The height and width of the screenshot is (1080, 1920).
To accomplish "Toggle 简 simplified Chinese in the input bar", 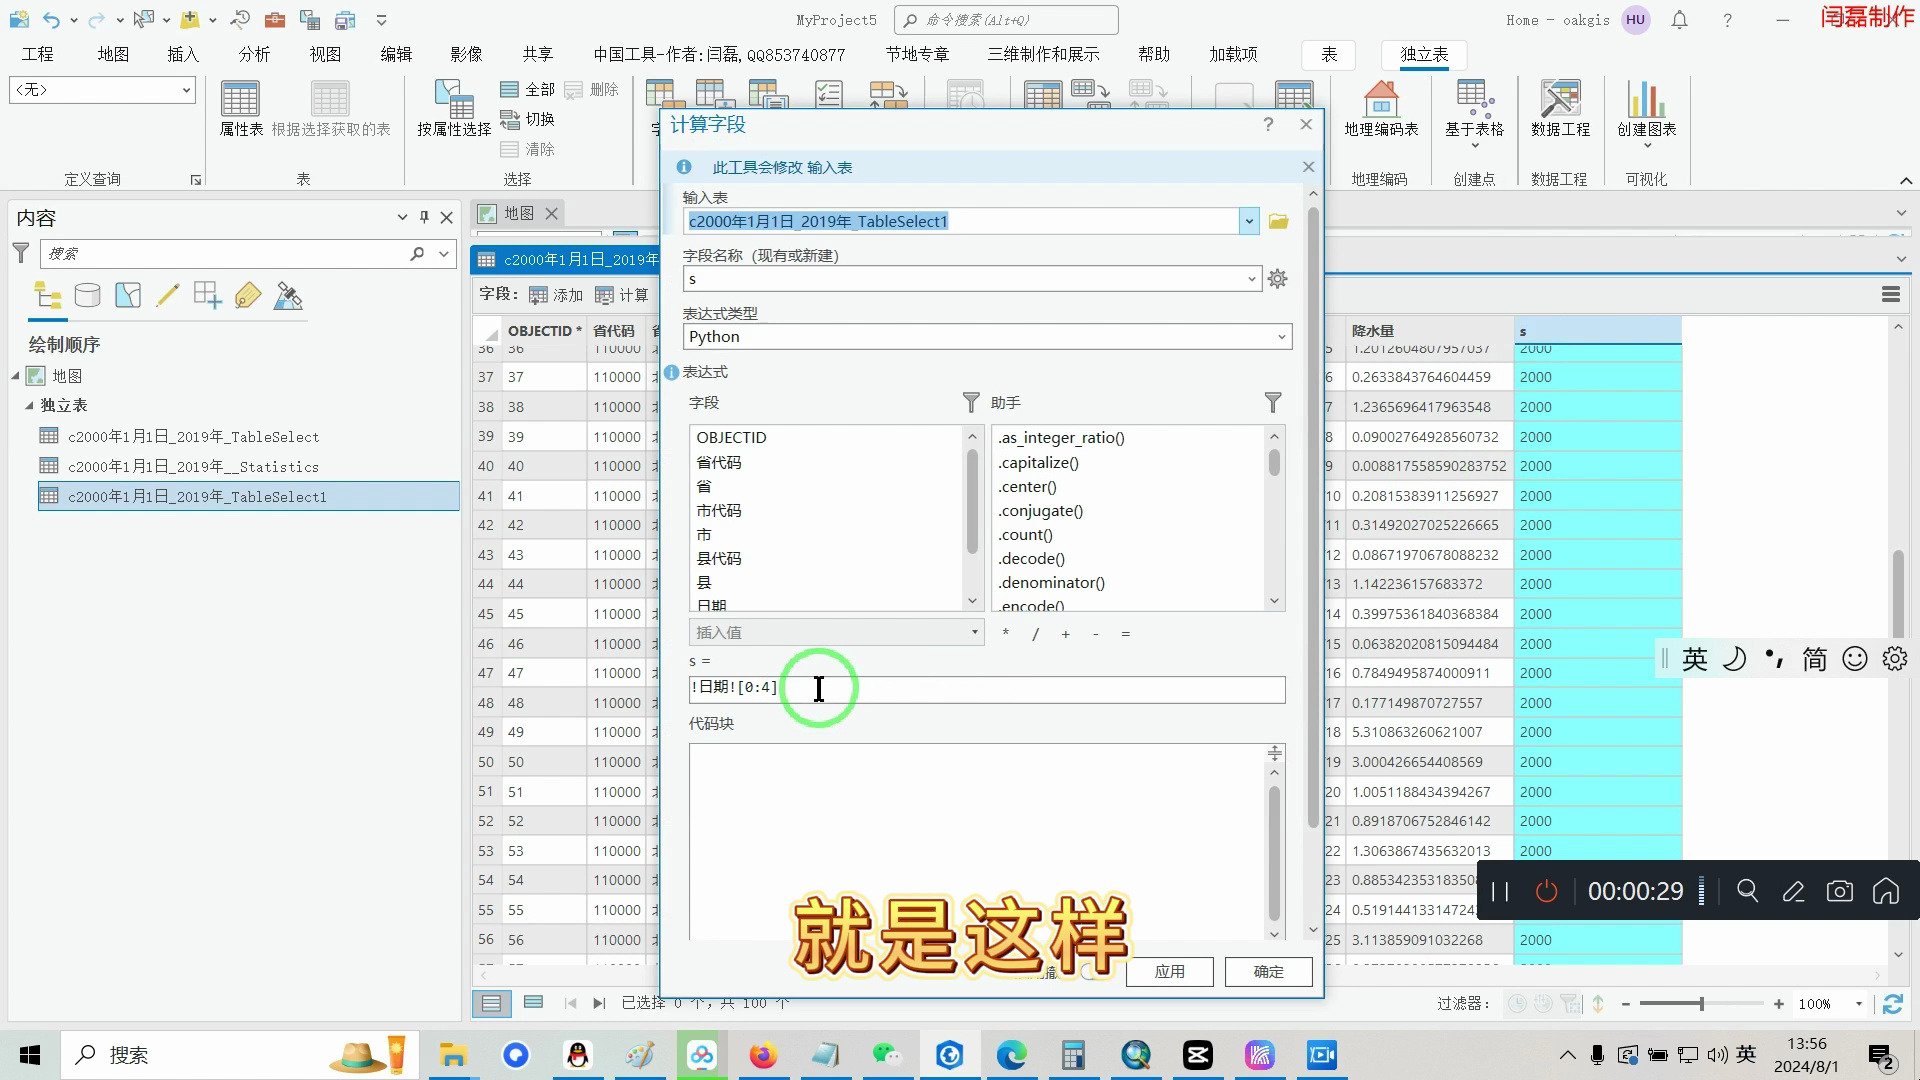I will point(1814,658).
